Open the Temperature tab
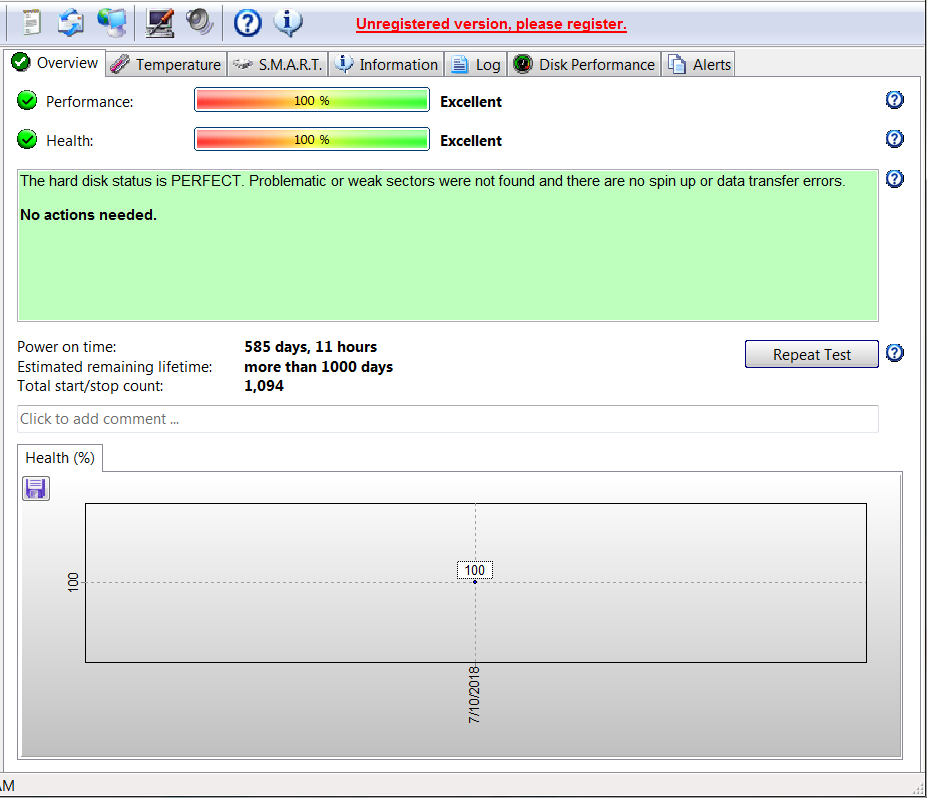927x798 pixels. [x=167, y=64]
